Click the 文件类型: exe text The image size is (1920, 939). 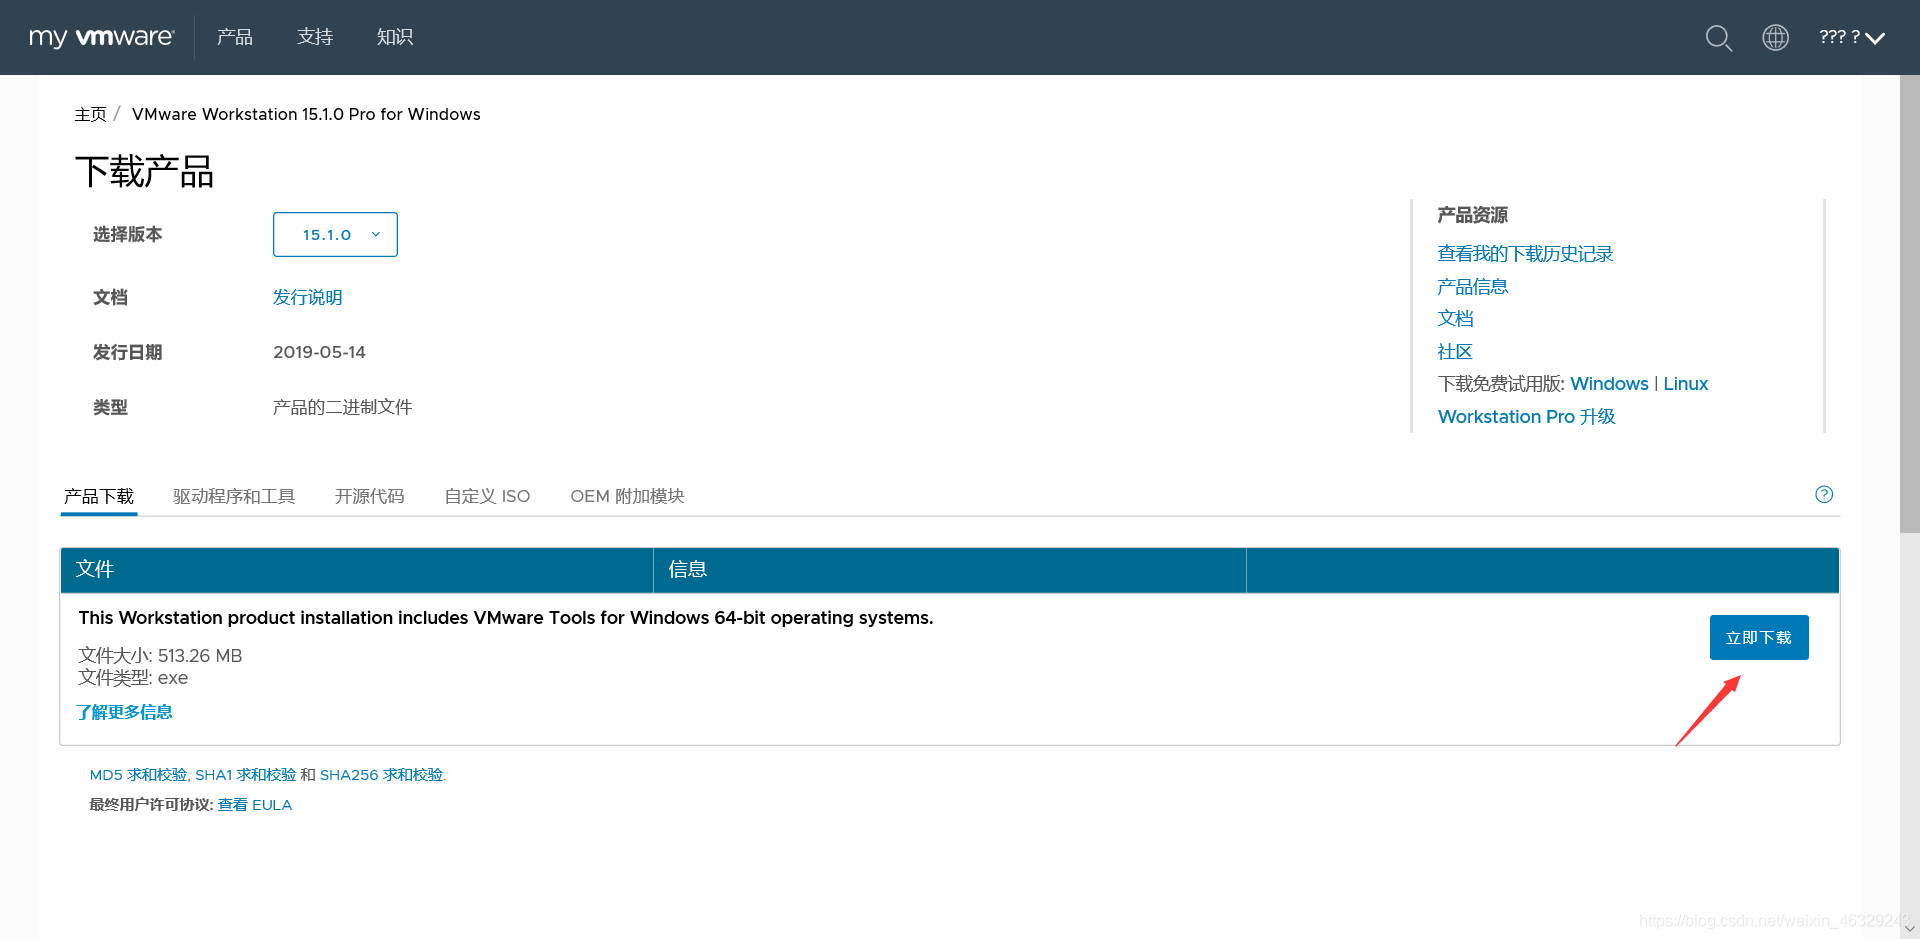click(133, 678)
